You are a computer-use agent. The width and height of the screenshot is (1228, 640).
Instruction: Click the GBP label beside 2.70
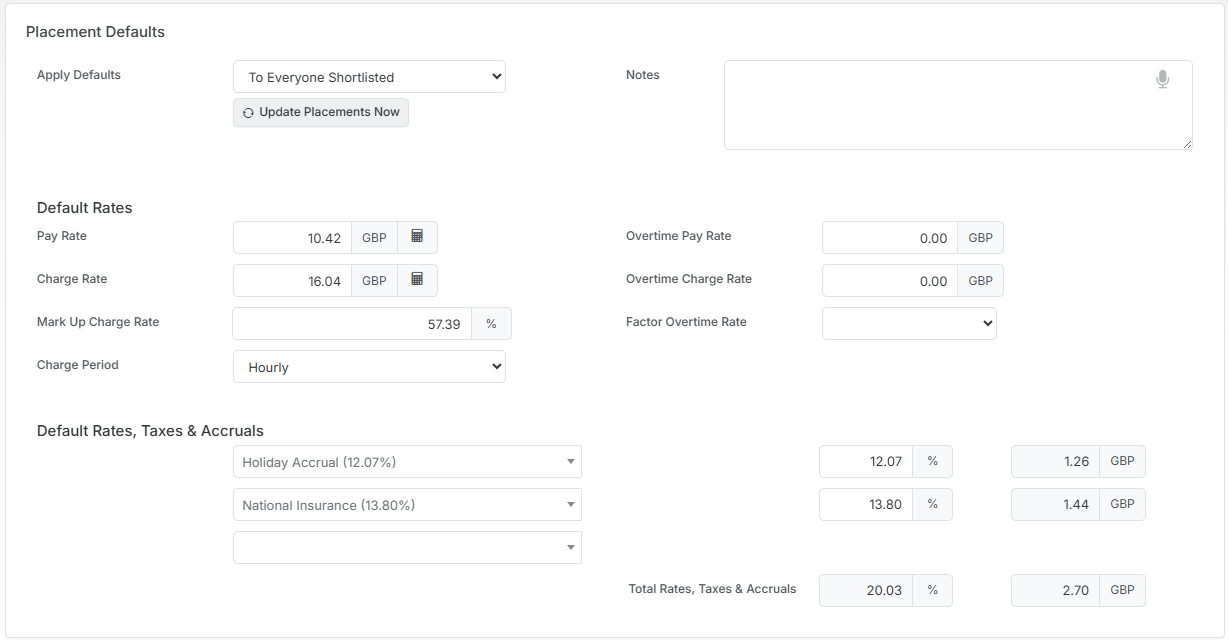tap(1123, 590)
